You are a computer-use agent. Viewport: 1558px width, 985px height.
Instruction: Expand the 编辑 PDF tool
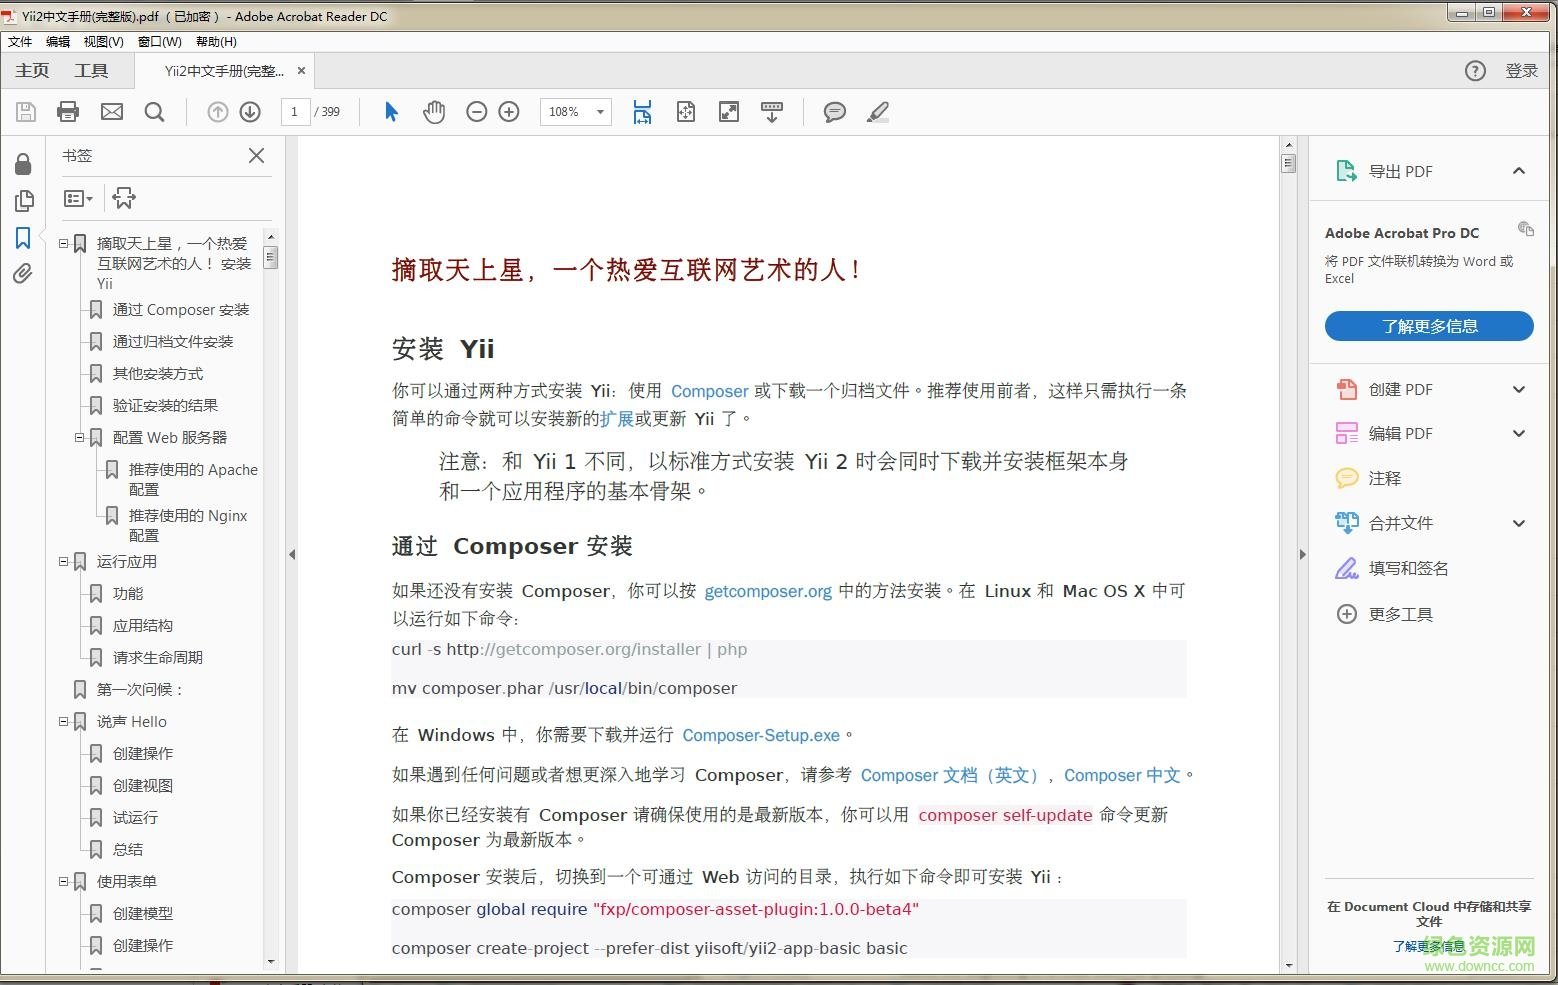1518,433
